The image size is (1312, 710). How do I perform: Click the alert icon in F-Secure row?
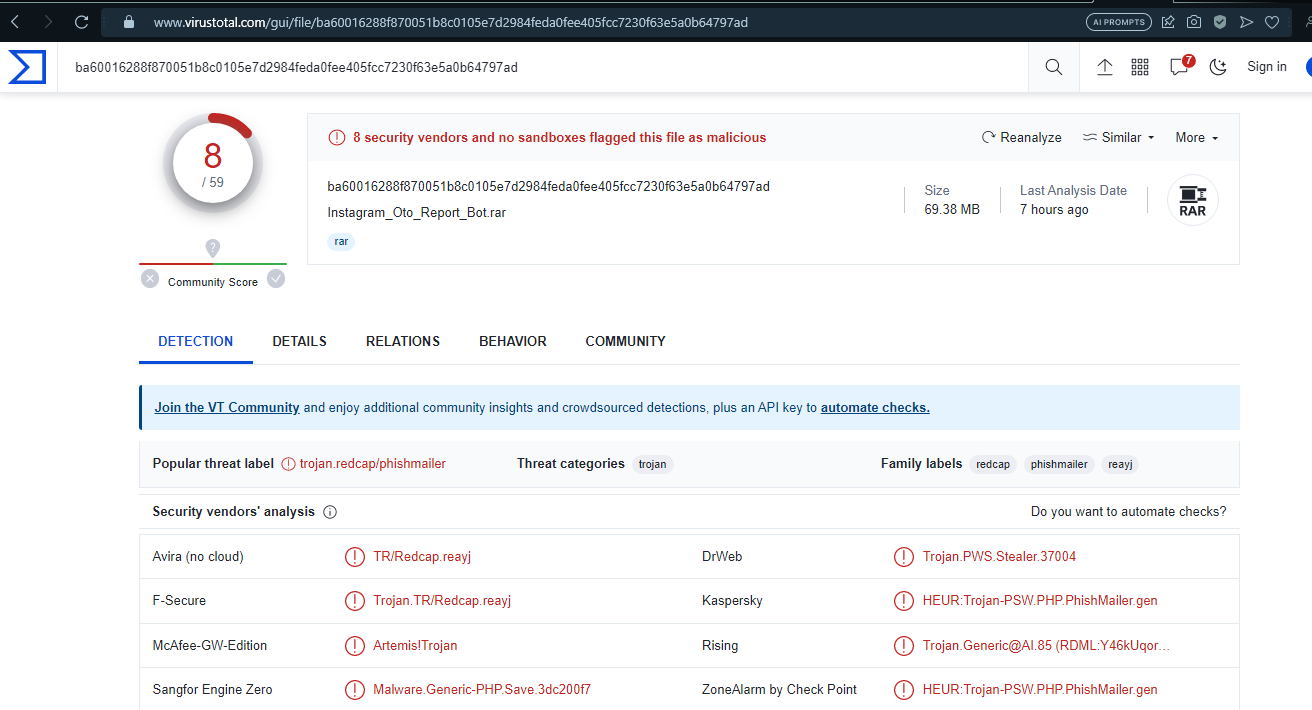[x=355, y=601]
